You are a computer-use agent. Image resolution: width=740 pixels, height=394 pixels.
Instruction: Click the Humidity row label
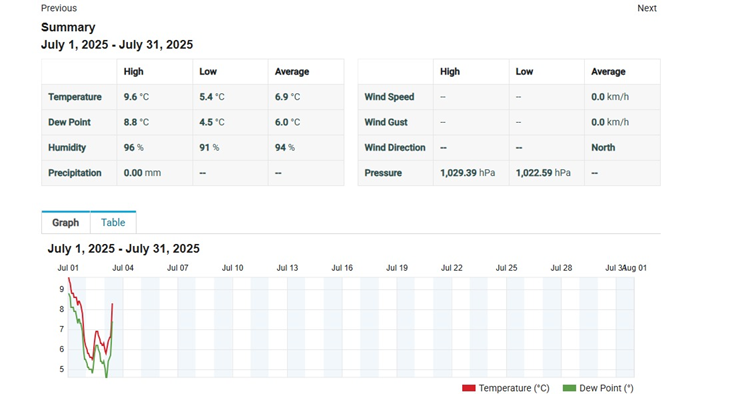pos(67,148)
